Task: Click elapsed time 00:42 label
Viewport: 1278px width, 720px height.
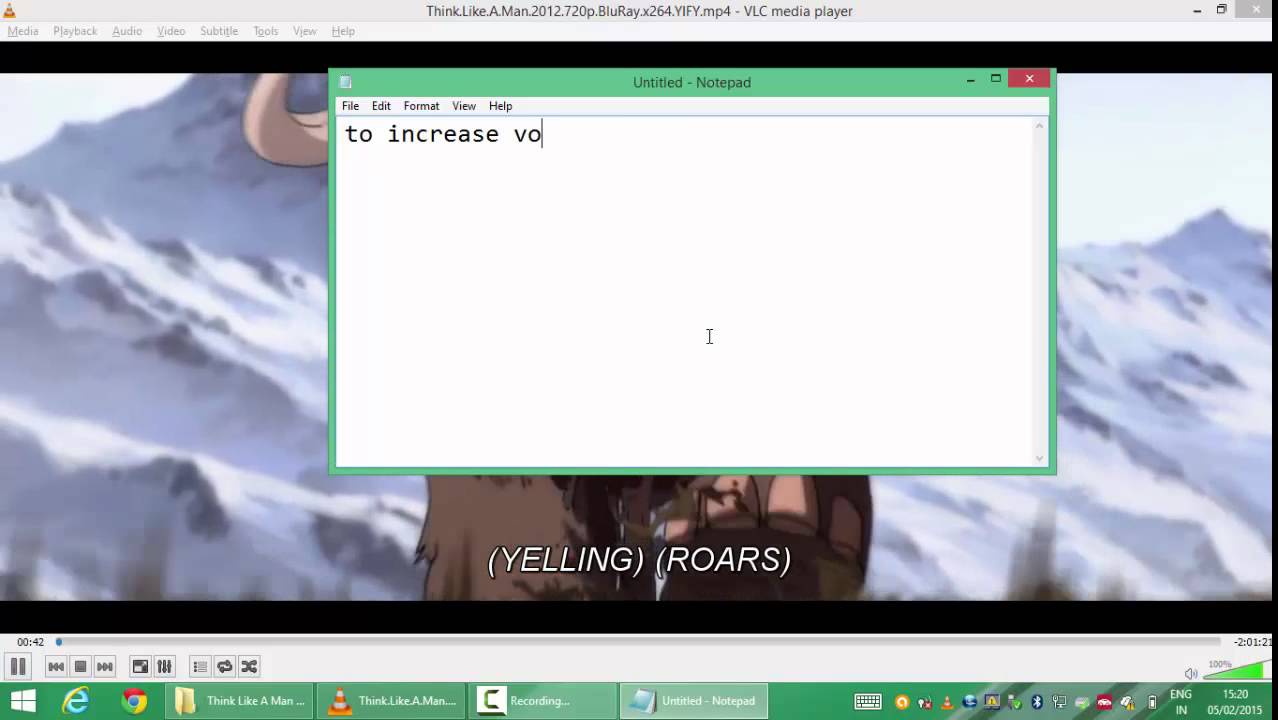Action: 30,642
